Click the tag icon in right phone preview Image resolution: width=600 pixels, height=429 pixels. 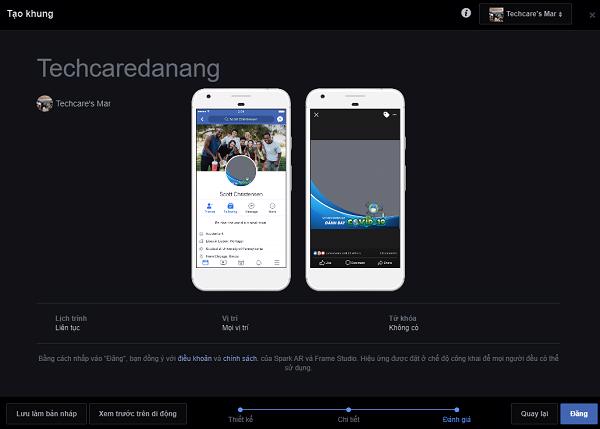[386, 115]
